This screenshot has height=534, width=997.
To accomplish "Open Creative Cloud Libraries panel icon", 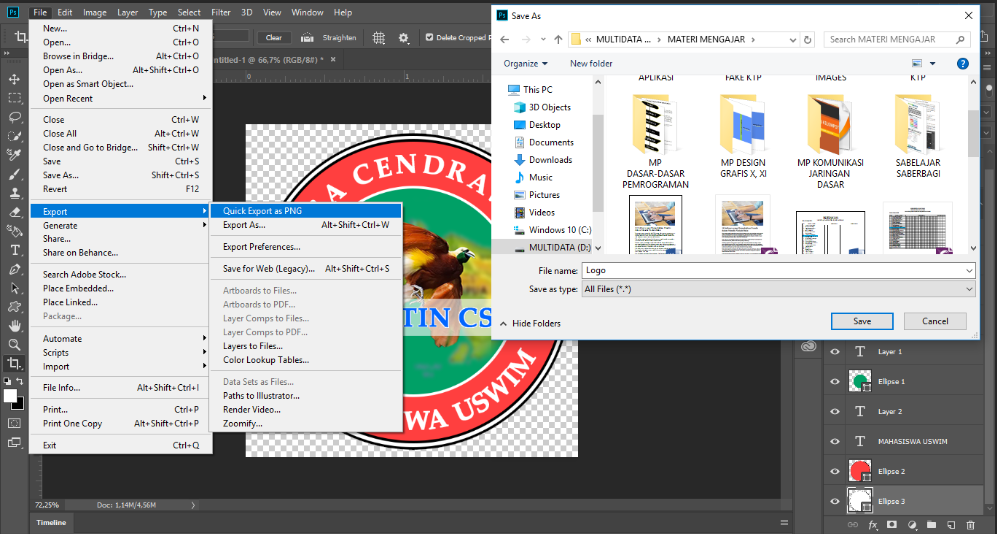I will coord(808,346).
